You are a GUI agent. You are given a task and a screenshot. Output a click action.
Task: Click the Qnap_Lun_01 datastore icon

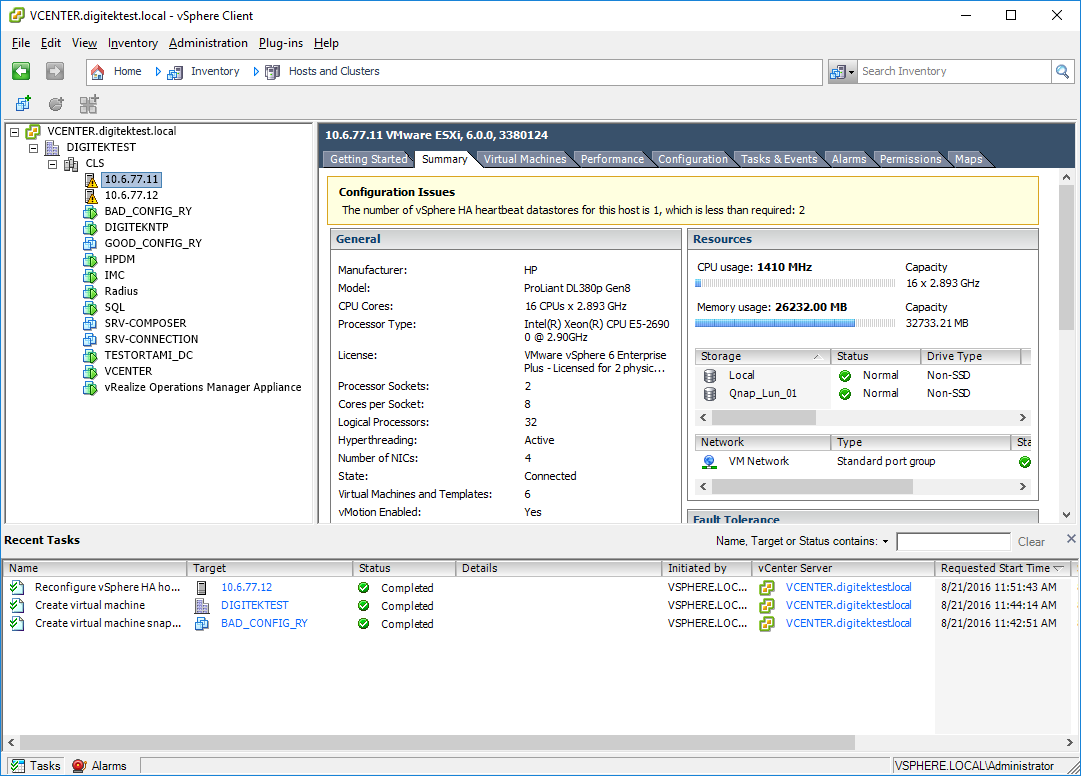(x=709, y=394)
